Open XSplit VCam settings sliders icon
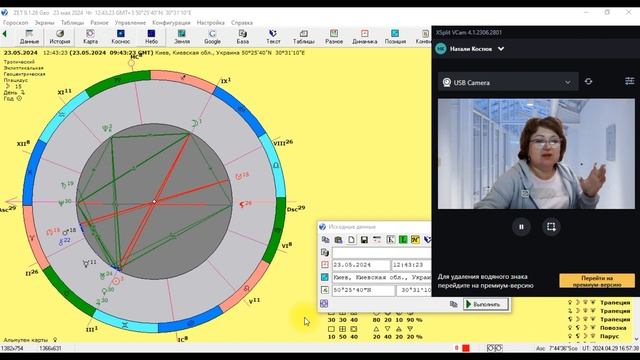 [x=630, y=81]
